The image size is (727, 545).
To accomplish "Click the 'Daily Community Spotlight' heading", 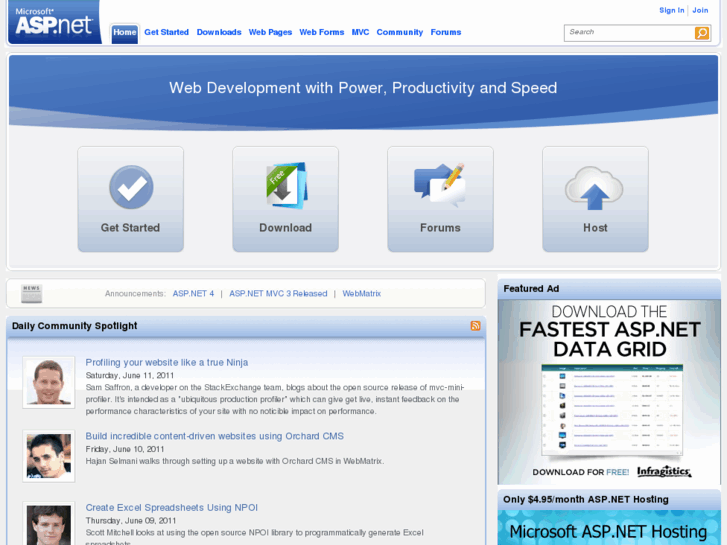I will [x=75, y=326].
